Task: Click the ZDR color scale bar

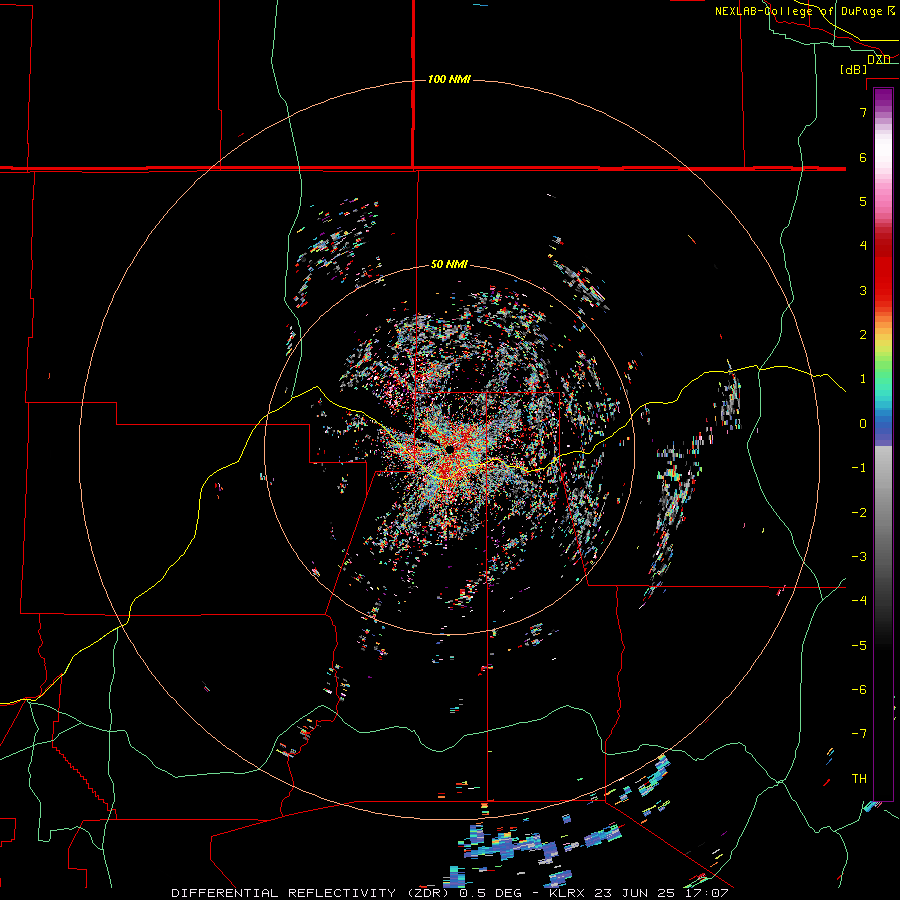Action: pyautogui.click(x=883, y=445)
